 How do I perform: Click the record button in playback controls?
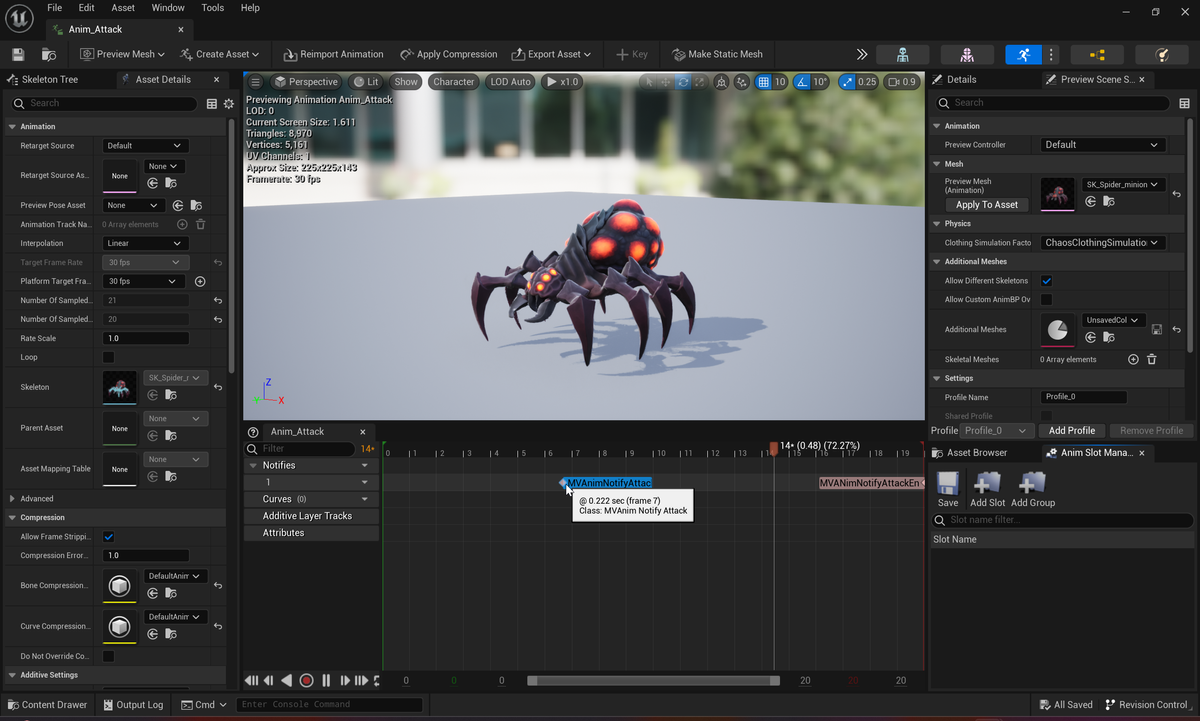(x=306, y=680)
